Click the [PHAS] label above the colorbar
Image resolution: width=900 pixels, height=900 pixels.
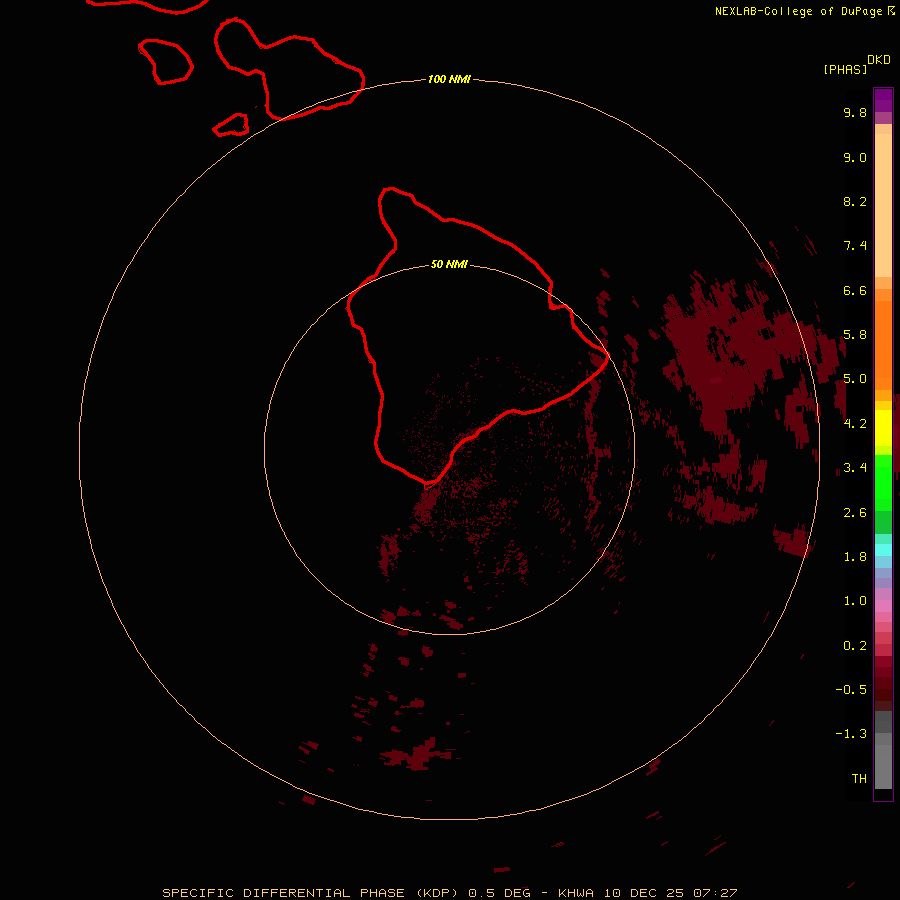[845, 69]
